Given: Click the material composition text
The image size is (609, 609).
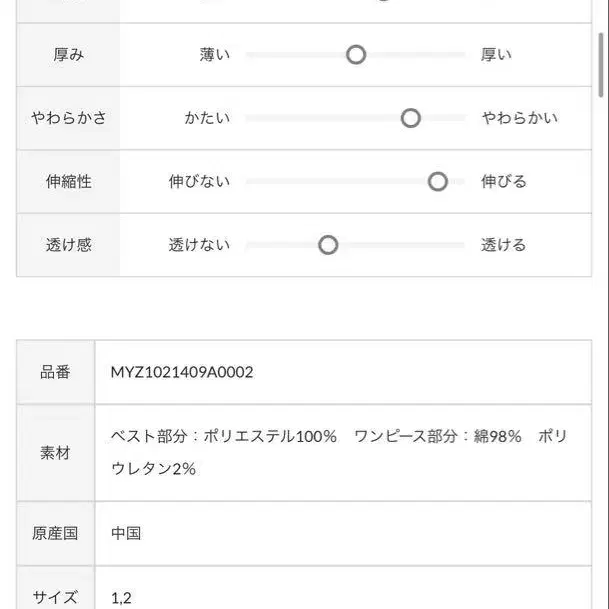Looking at the screenshot, I should (x=339, y=452).
